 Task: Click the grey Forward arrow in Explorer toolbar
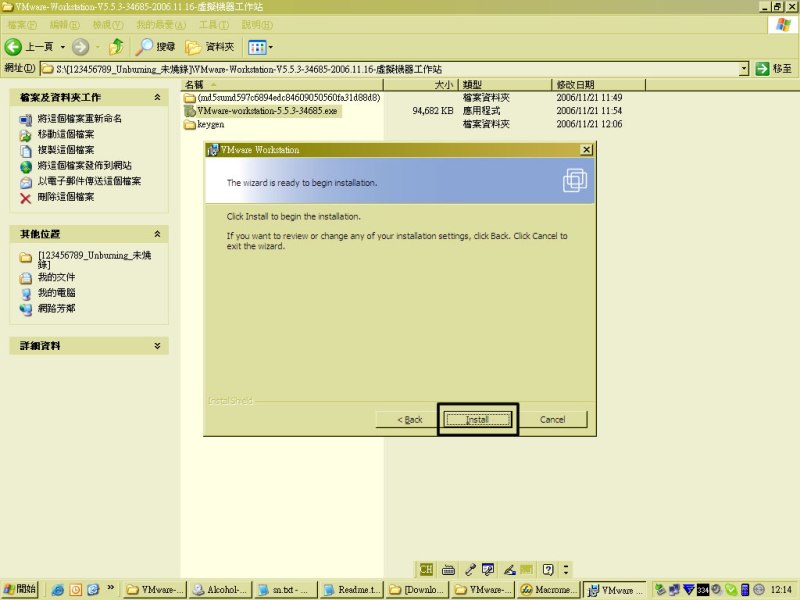[80, 47]
